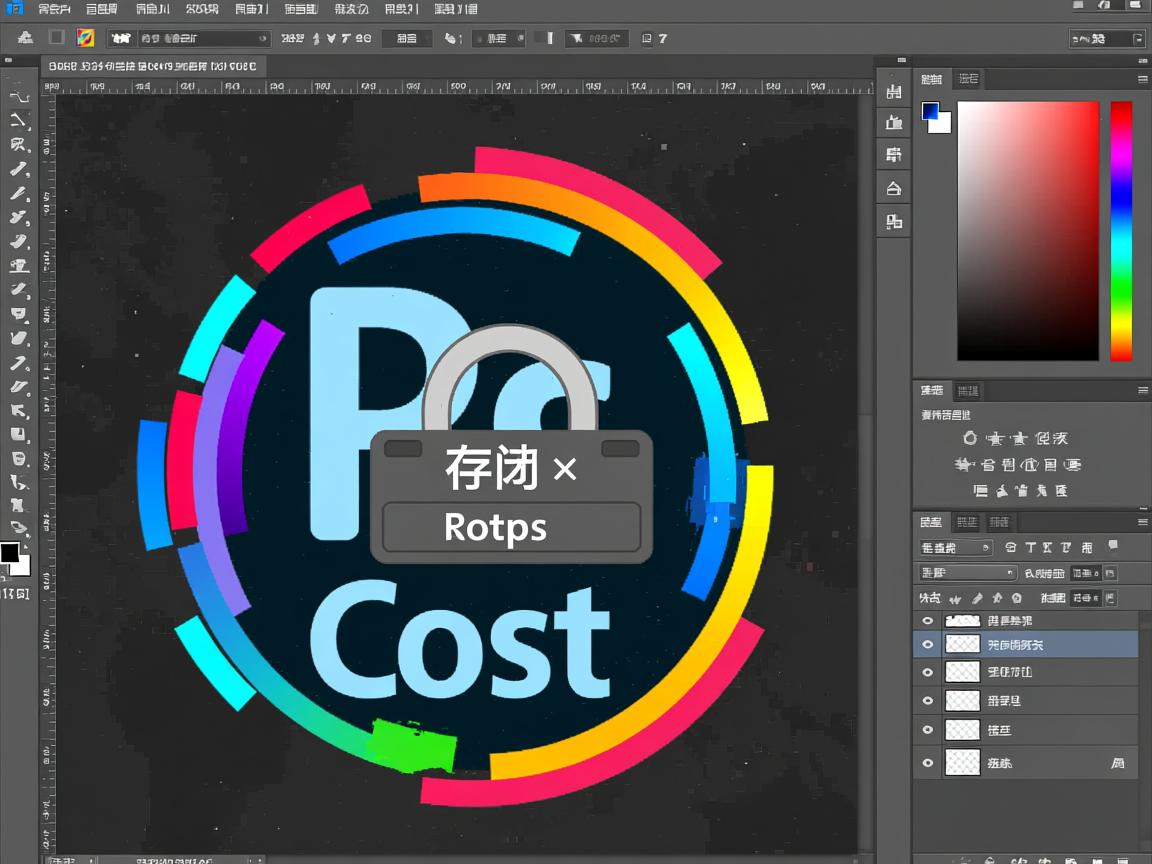Click the rainbow-colored icon in the options bar
Image resolution: width=1152 pixels, height=864 pixels.
pos(86,38)
